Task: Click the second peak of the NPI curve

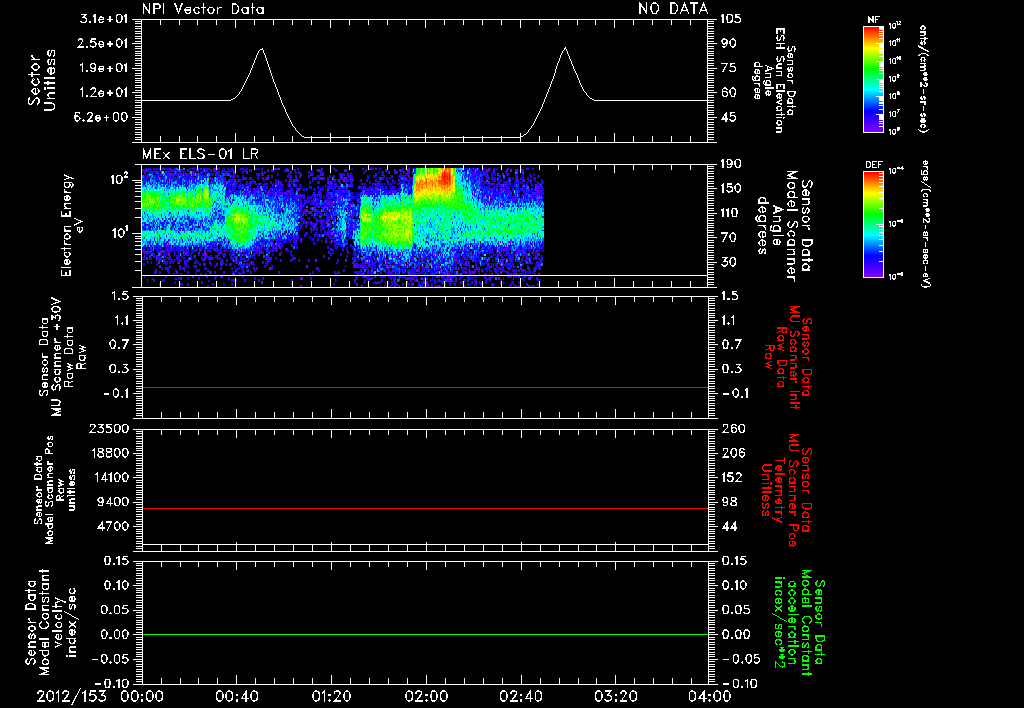Action: point(566,48)
